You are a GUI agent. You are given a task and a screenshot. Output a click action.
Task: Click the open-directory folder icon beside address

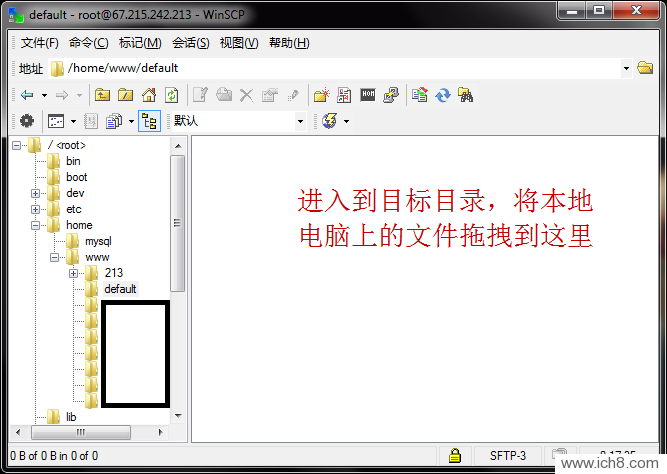coord(645,68)
